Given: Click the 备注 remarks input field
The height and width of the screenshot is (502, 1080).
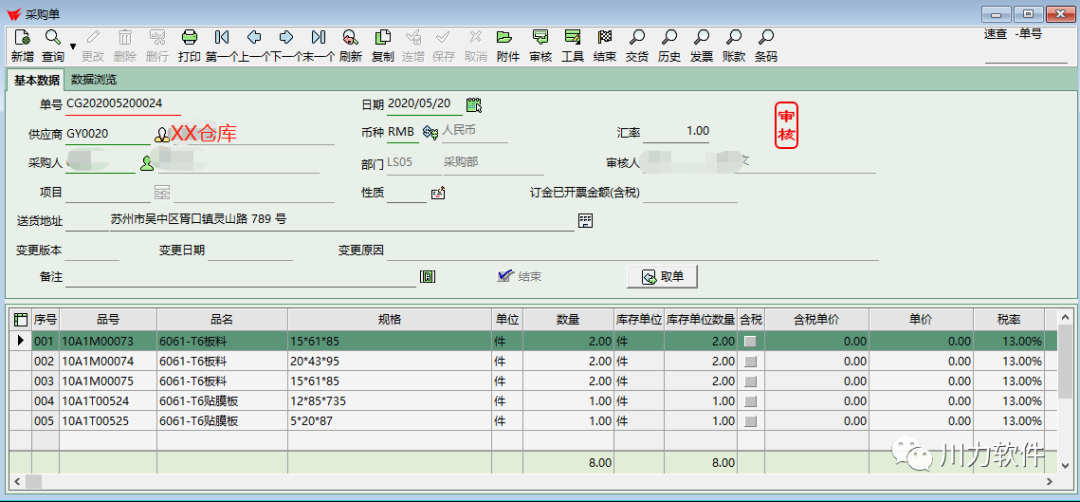Looking at the screenshot, I should pyautogui.click(x=240, y=277).
